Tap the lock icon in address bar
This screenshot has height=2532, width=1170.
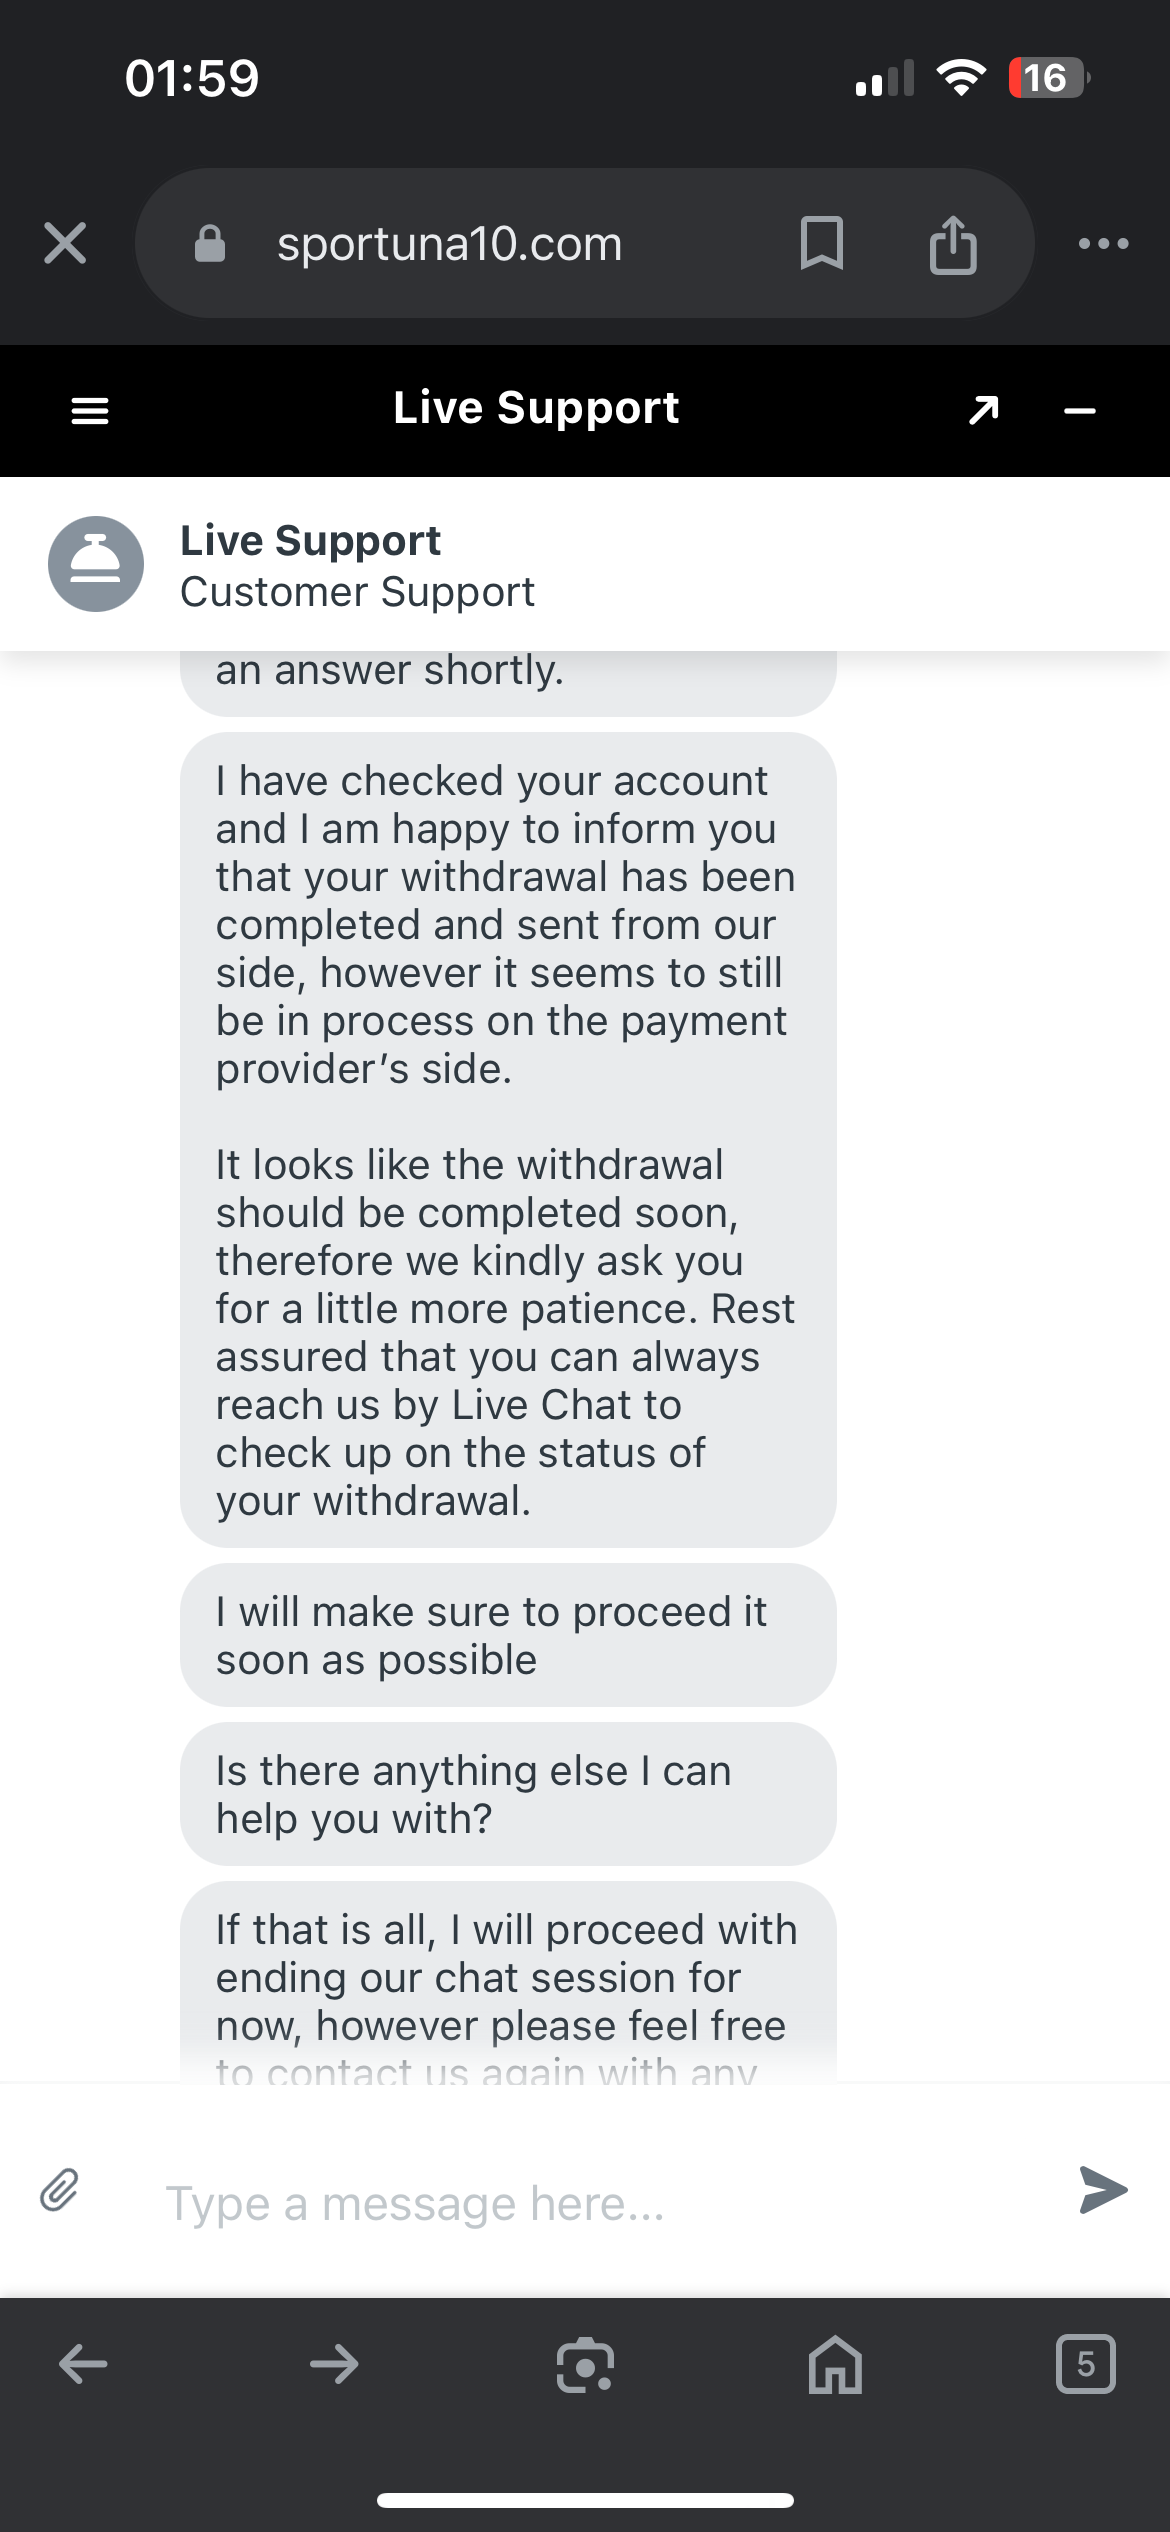pyautogui.click(x=209, y=243)
